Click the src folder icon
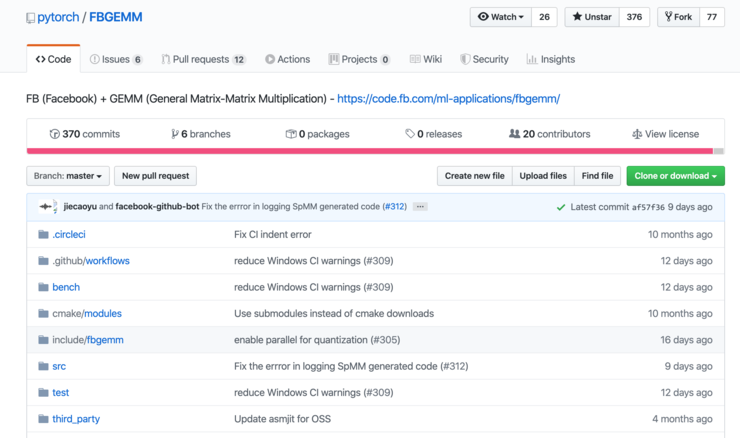 43,367
